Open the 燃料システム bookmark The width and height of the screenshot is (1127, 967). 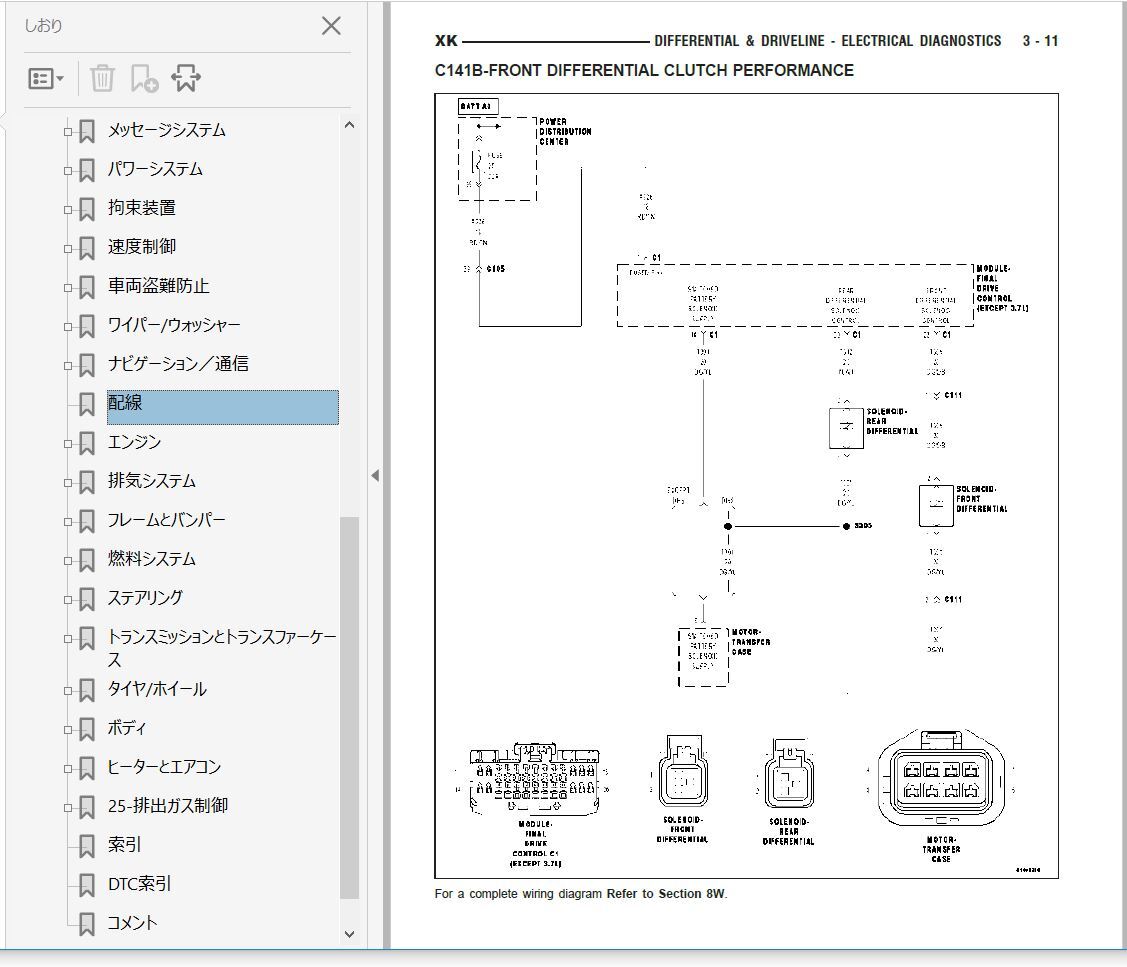152,559
